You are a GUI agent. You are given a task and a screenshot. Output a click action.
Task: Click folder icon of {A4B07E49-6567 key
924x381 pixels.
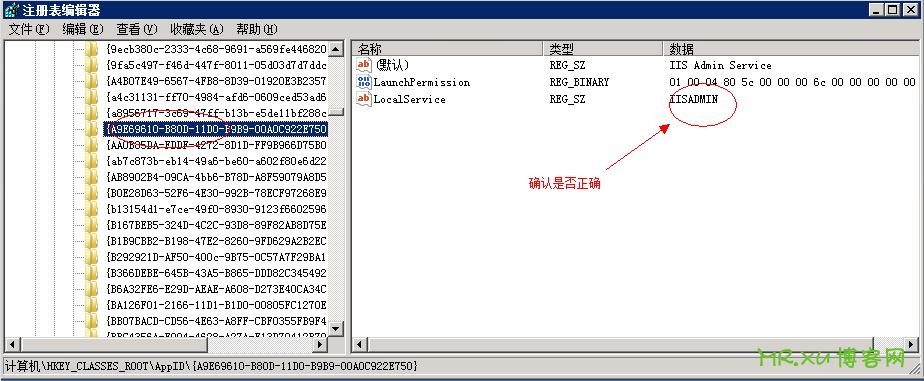[x=91, y=81]
